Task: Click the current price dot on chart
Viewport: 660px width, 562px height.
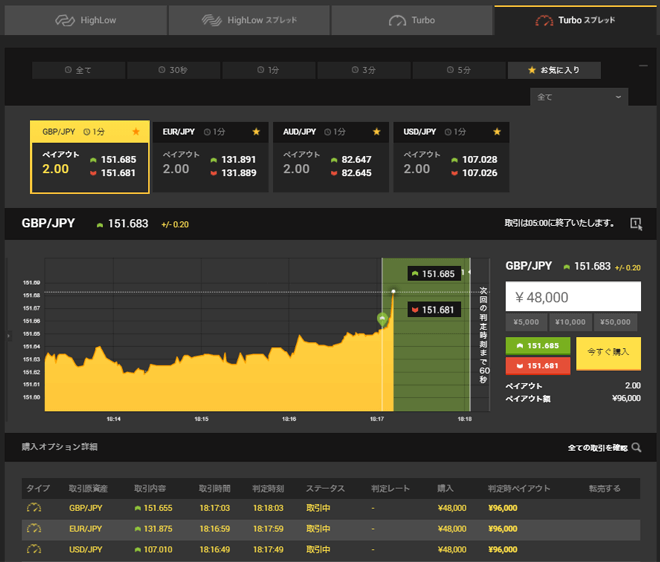Action: [x=393, y=291]
